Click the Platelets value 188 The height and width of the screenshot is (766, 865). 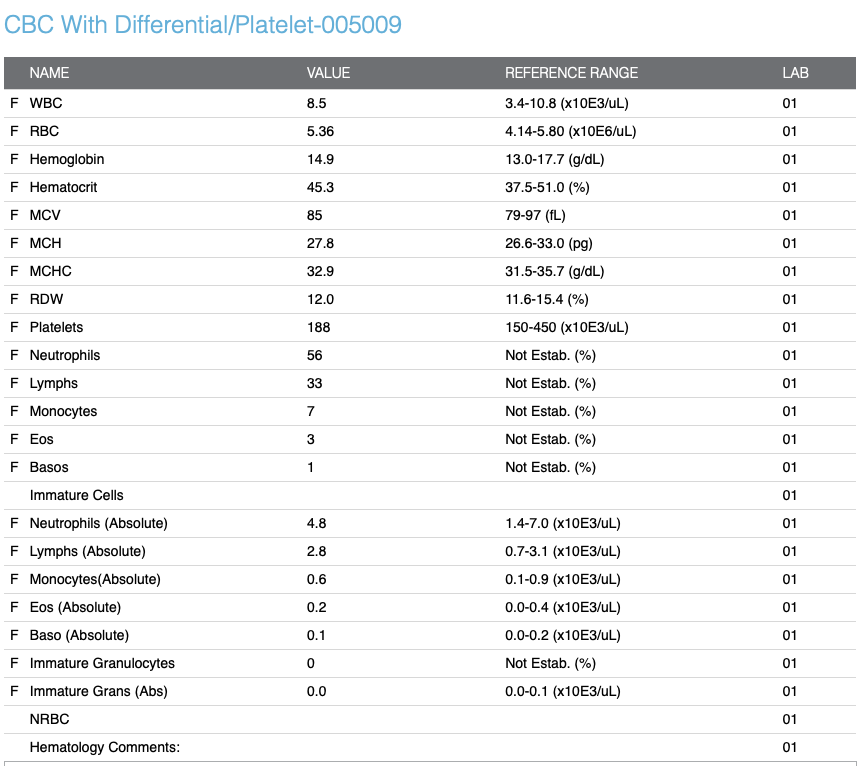click(318, 327)
